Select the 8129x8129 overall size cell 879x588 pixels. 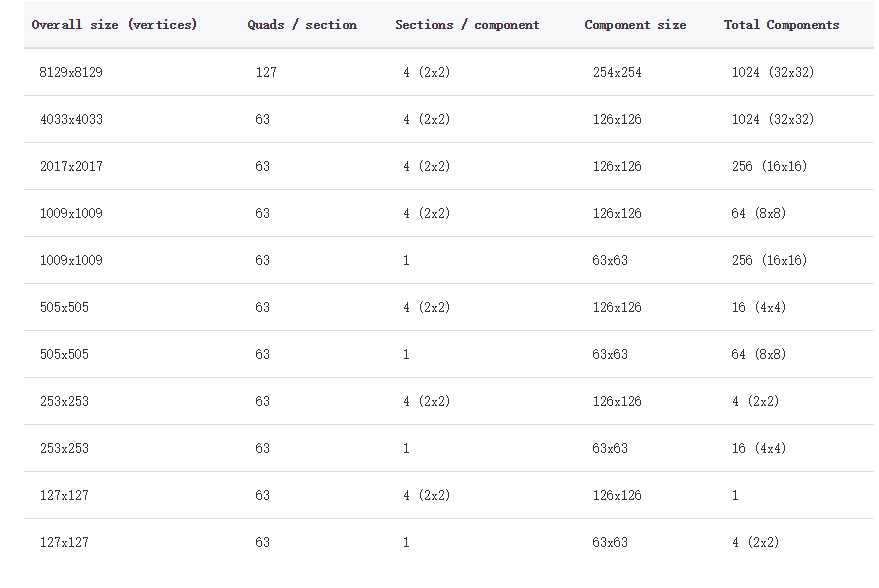point(71,72)
